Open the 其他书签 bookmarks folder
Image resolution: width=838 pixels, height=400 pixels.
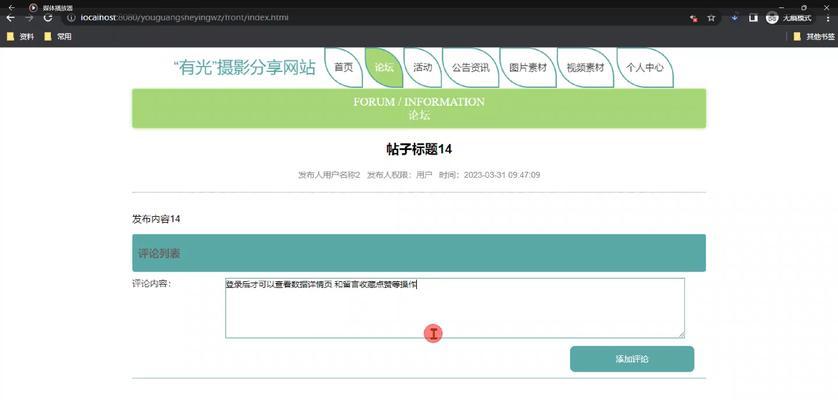tap(814, 37)
